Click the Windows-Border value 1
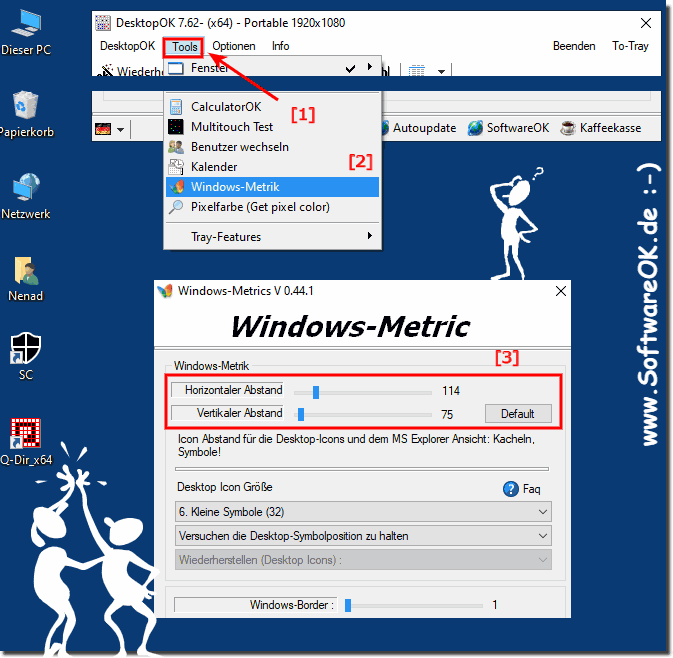The image size is (673, 658). [495, 605]
